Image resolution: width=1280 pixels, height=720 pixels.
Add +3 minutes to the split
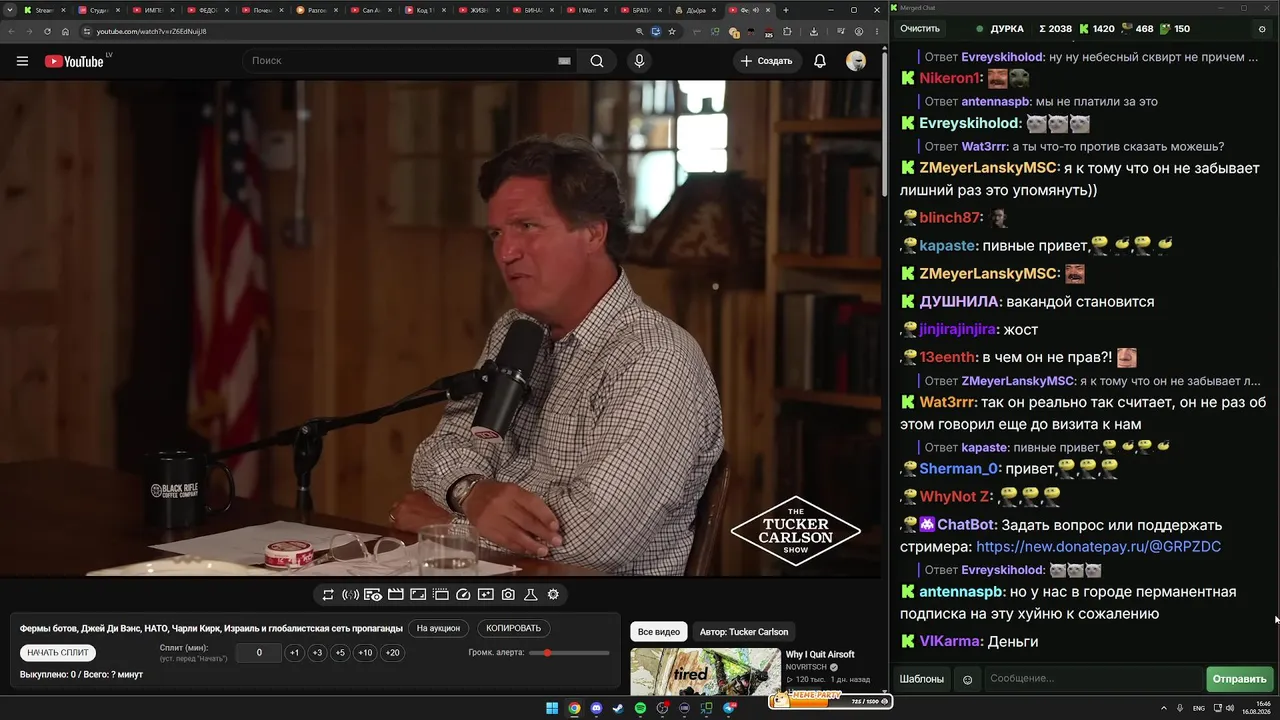click(x=317, y=653)
